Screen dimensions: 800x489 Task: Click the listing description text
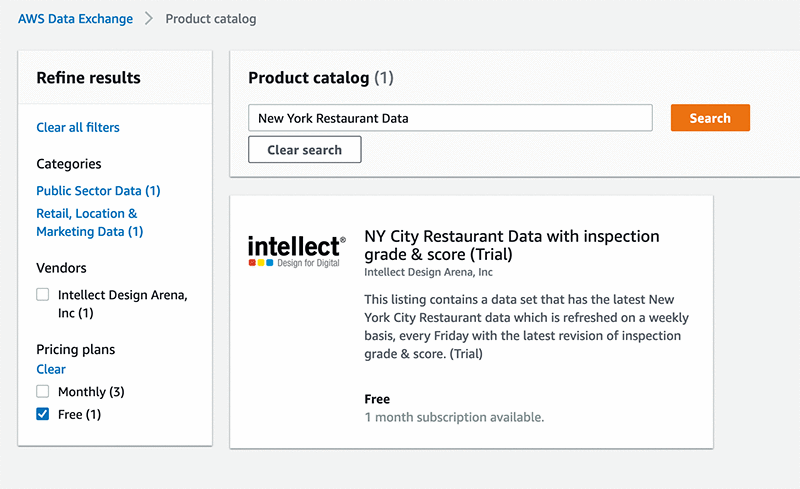click(526, 327)
